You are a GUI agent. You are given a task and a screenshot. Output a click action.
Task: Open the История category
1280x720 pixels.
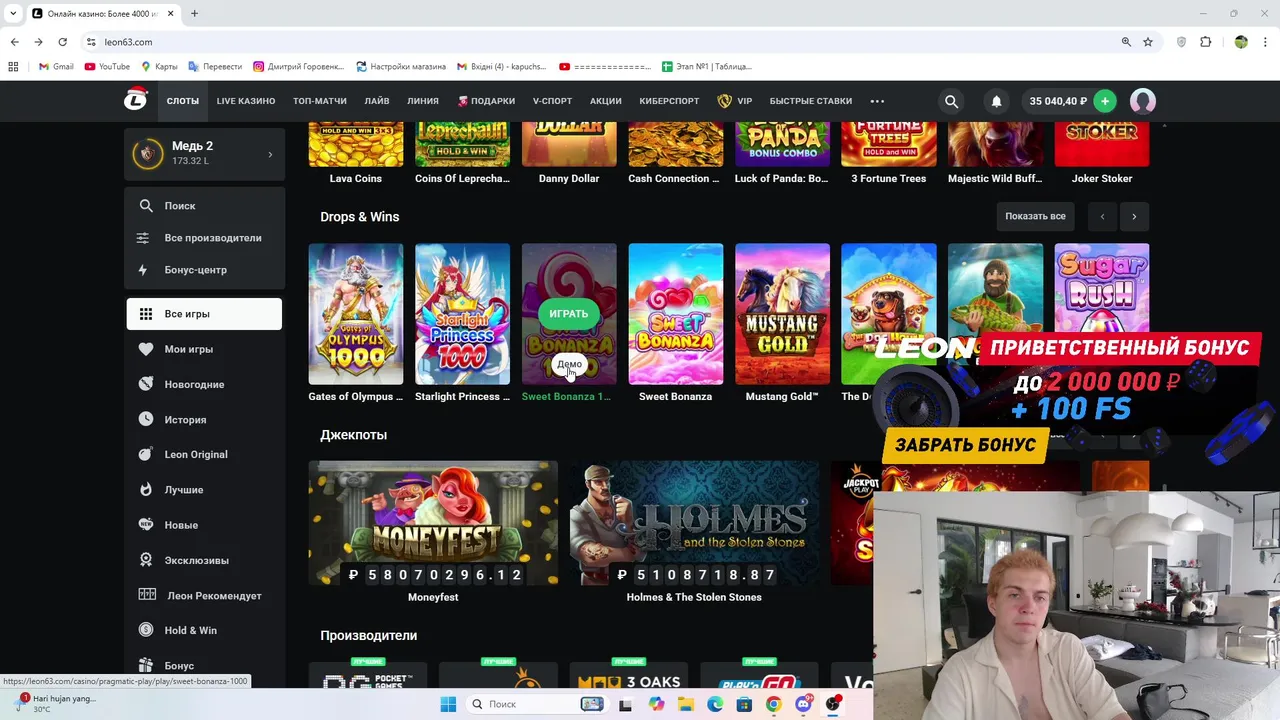(204, 420)
